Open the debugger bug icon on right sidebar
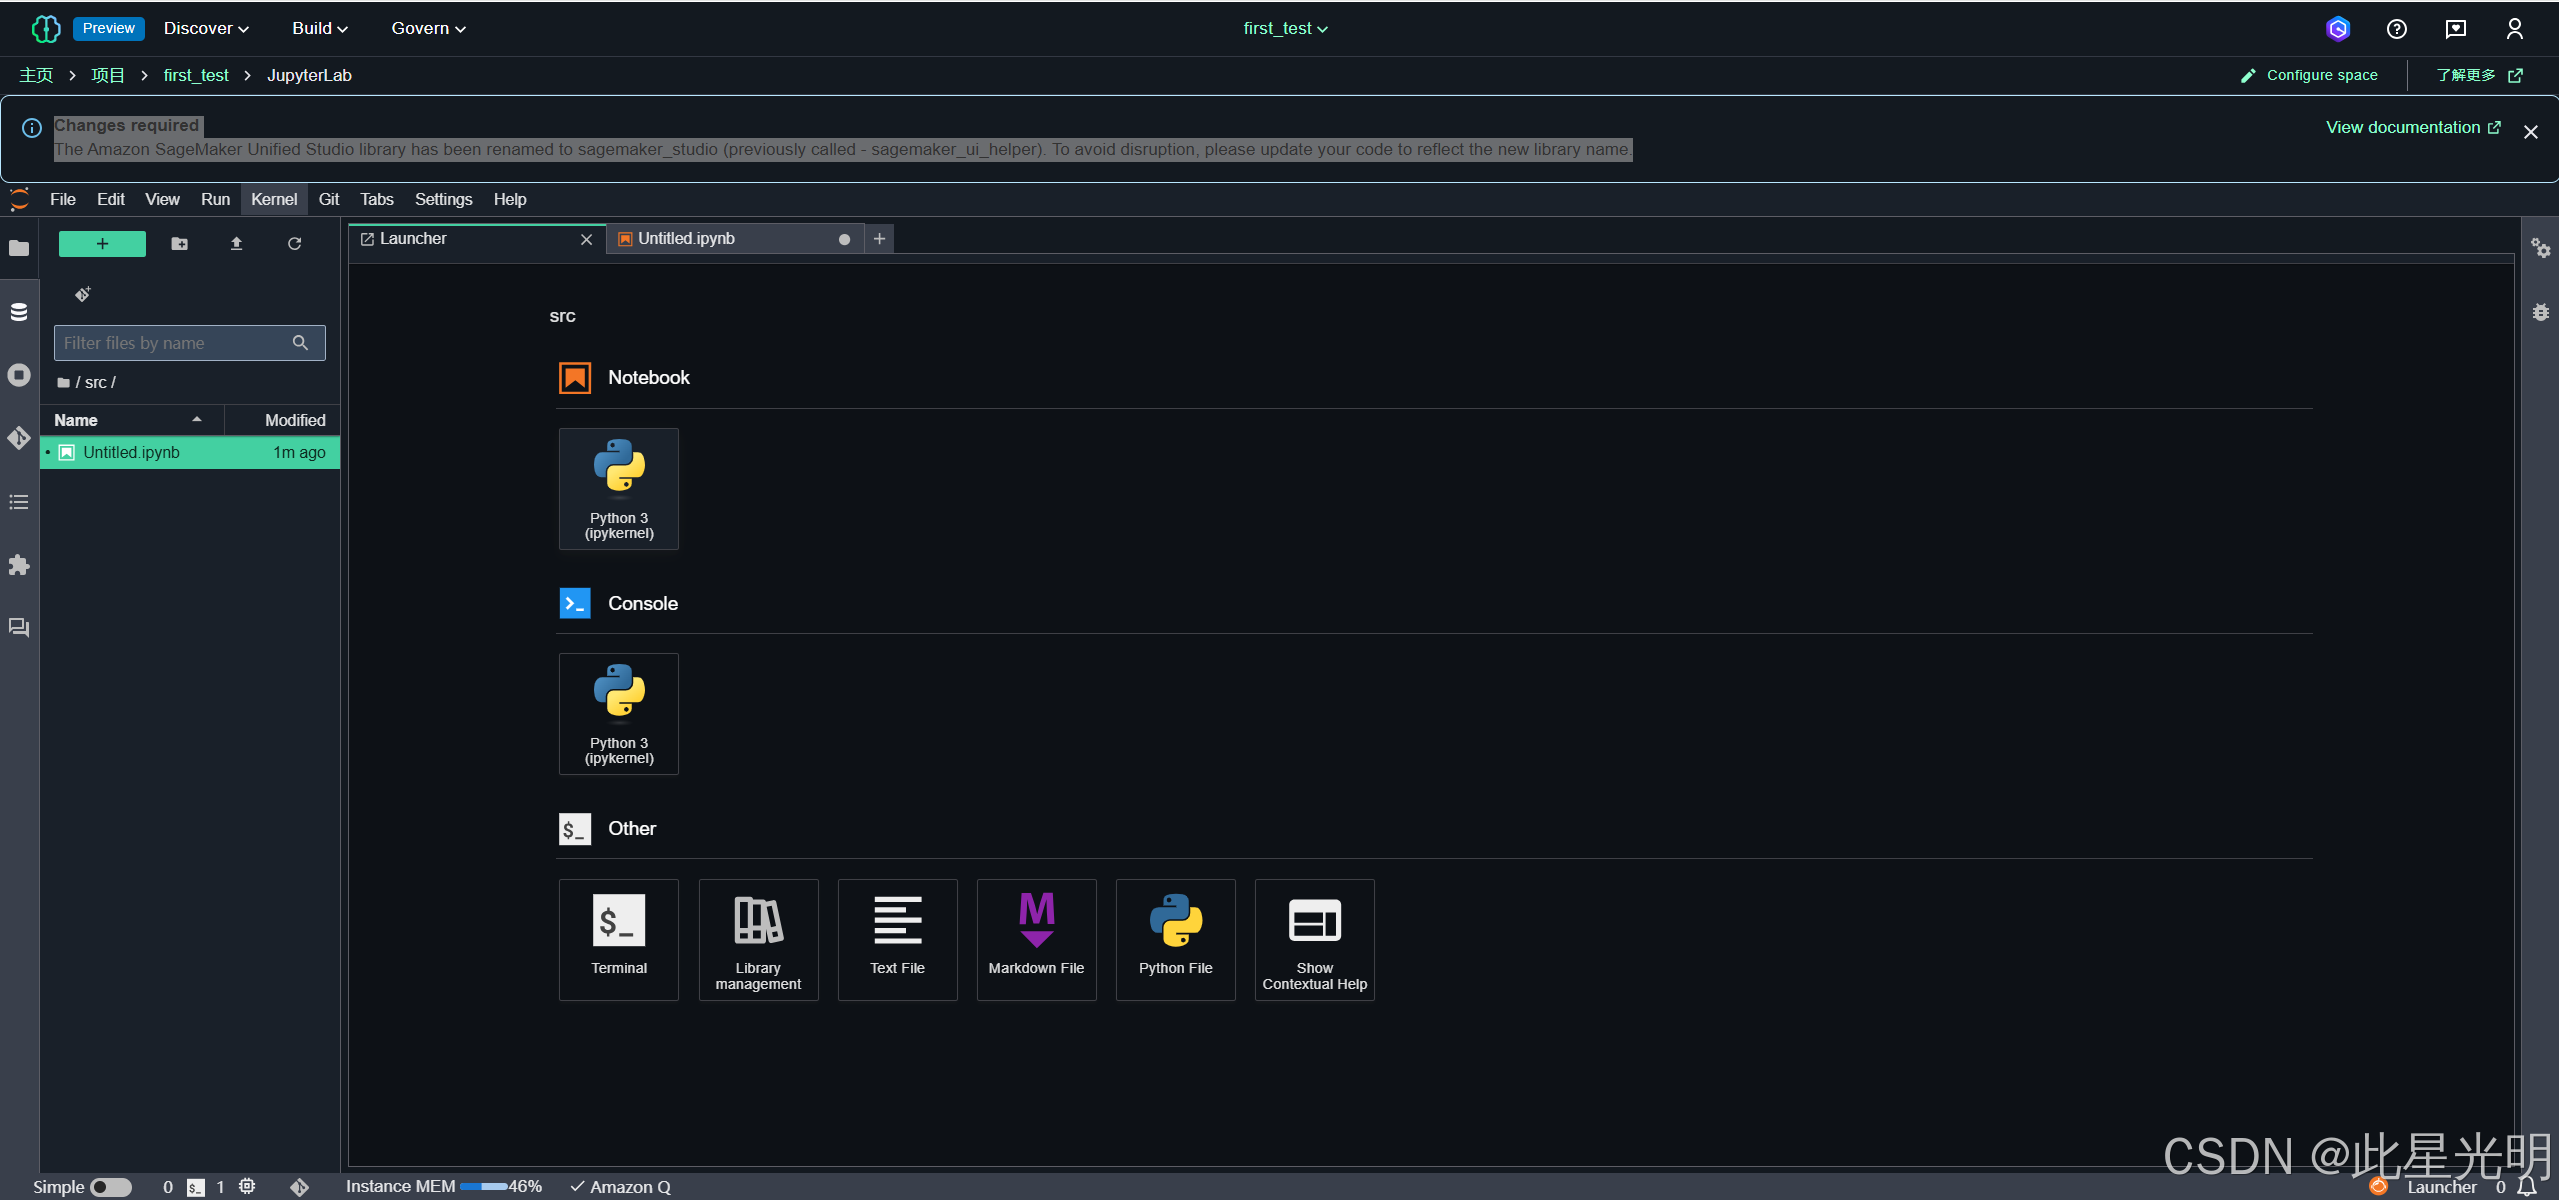The width and height of the screenshot is (2559, 1200). 2540,312
